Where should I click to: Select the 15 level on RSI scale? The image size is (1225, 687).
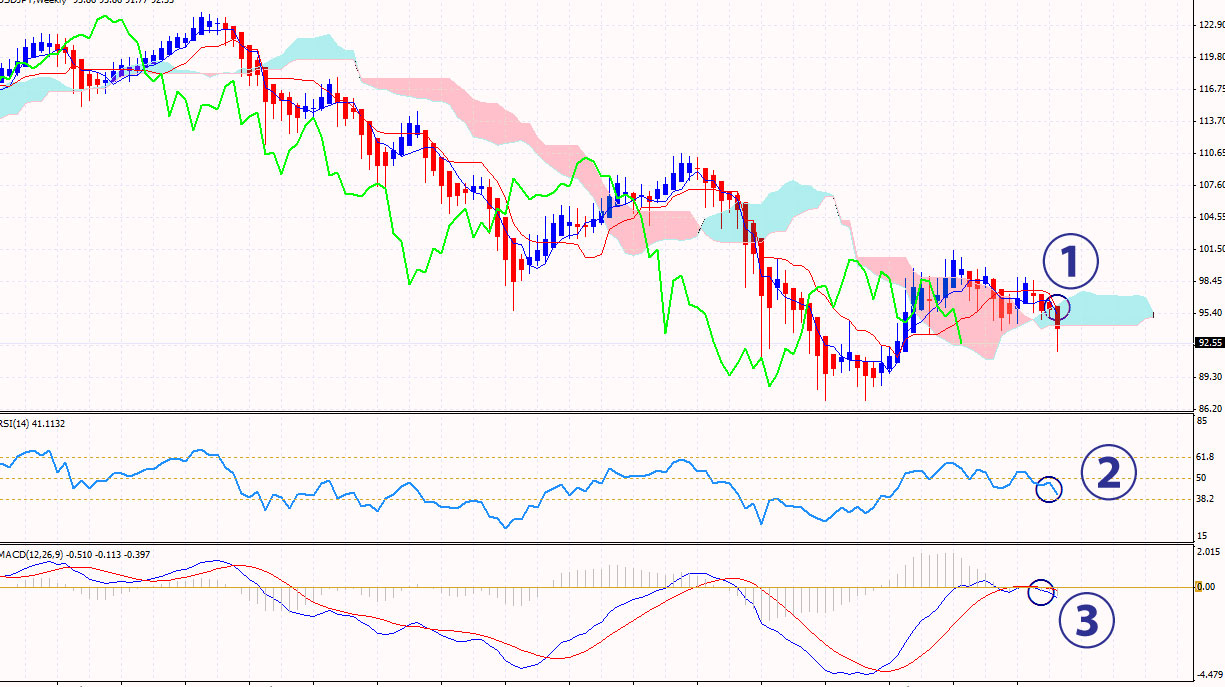[x=1203, y=536]
